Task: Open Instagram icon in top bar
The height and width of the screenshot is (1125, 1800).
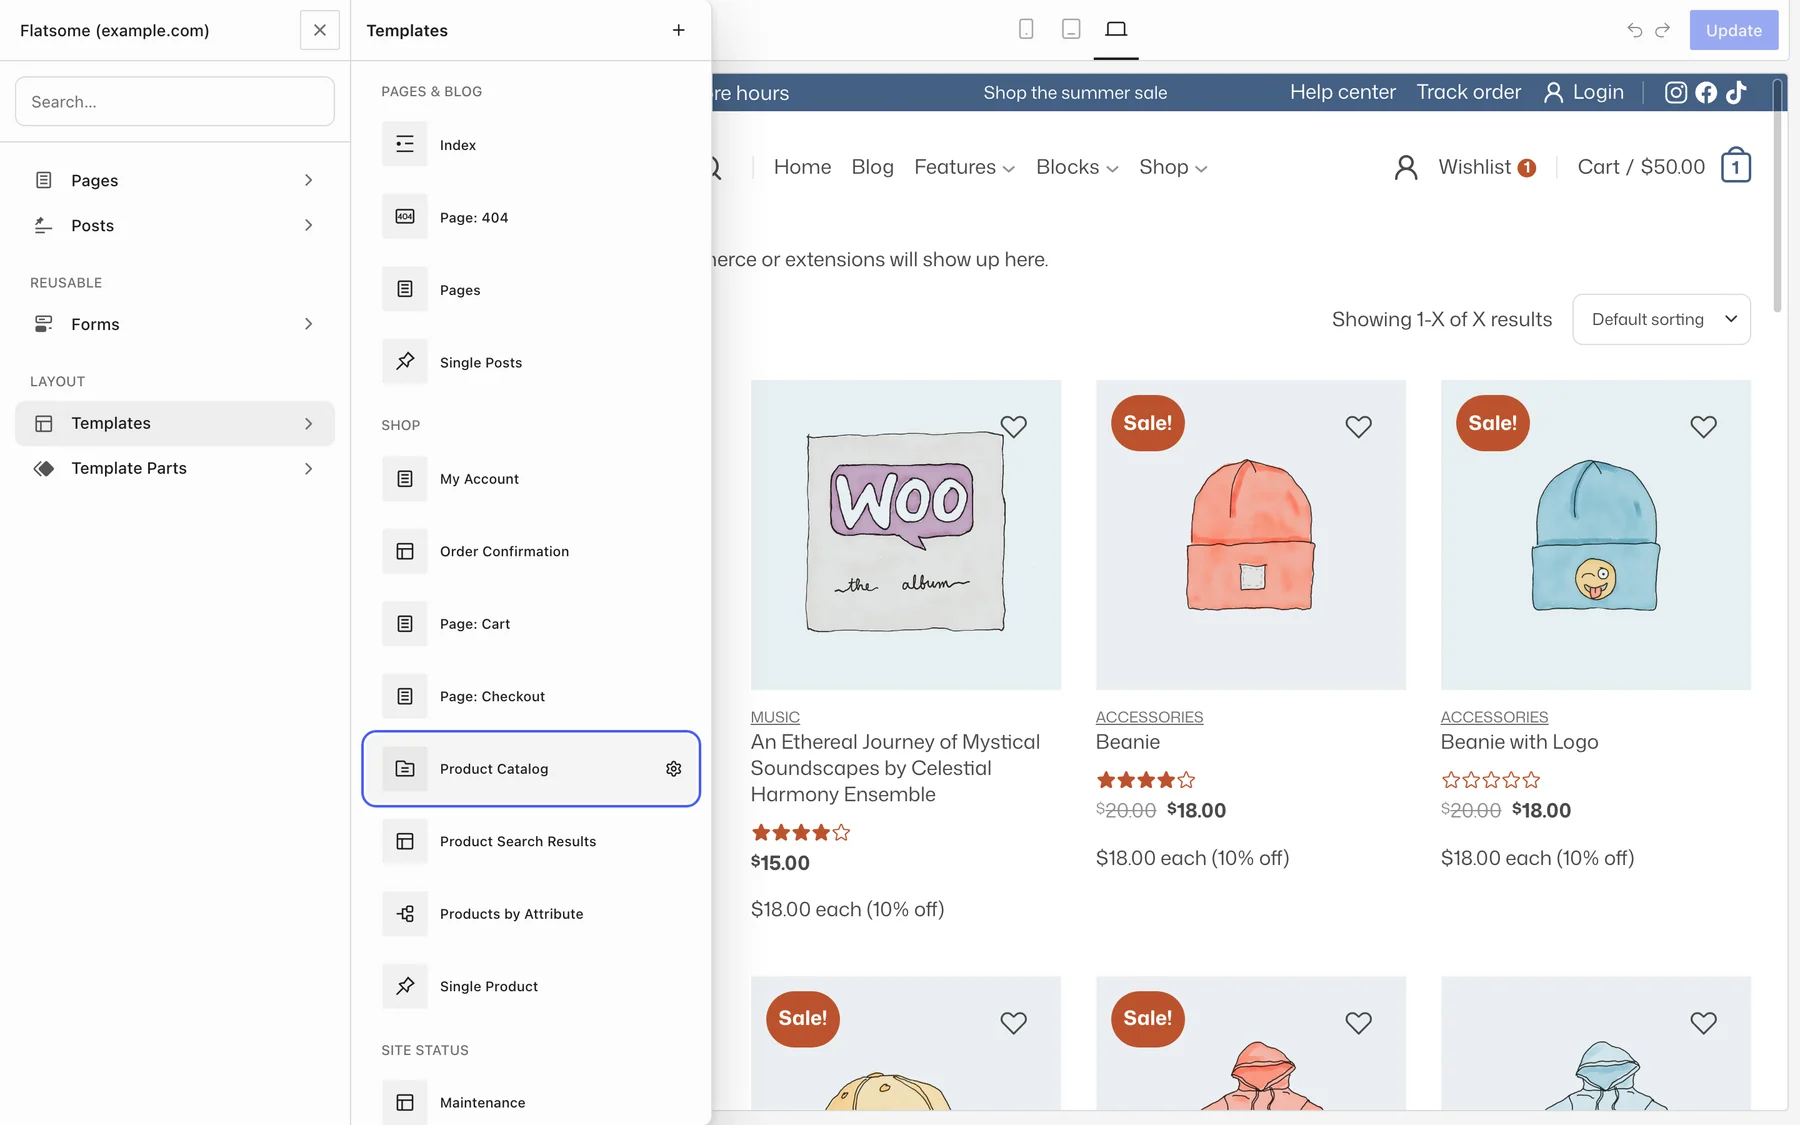Action: pos(1676,93)
